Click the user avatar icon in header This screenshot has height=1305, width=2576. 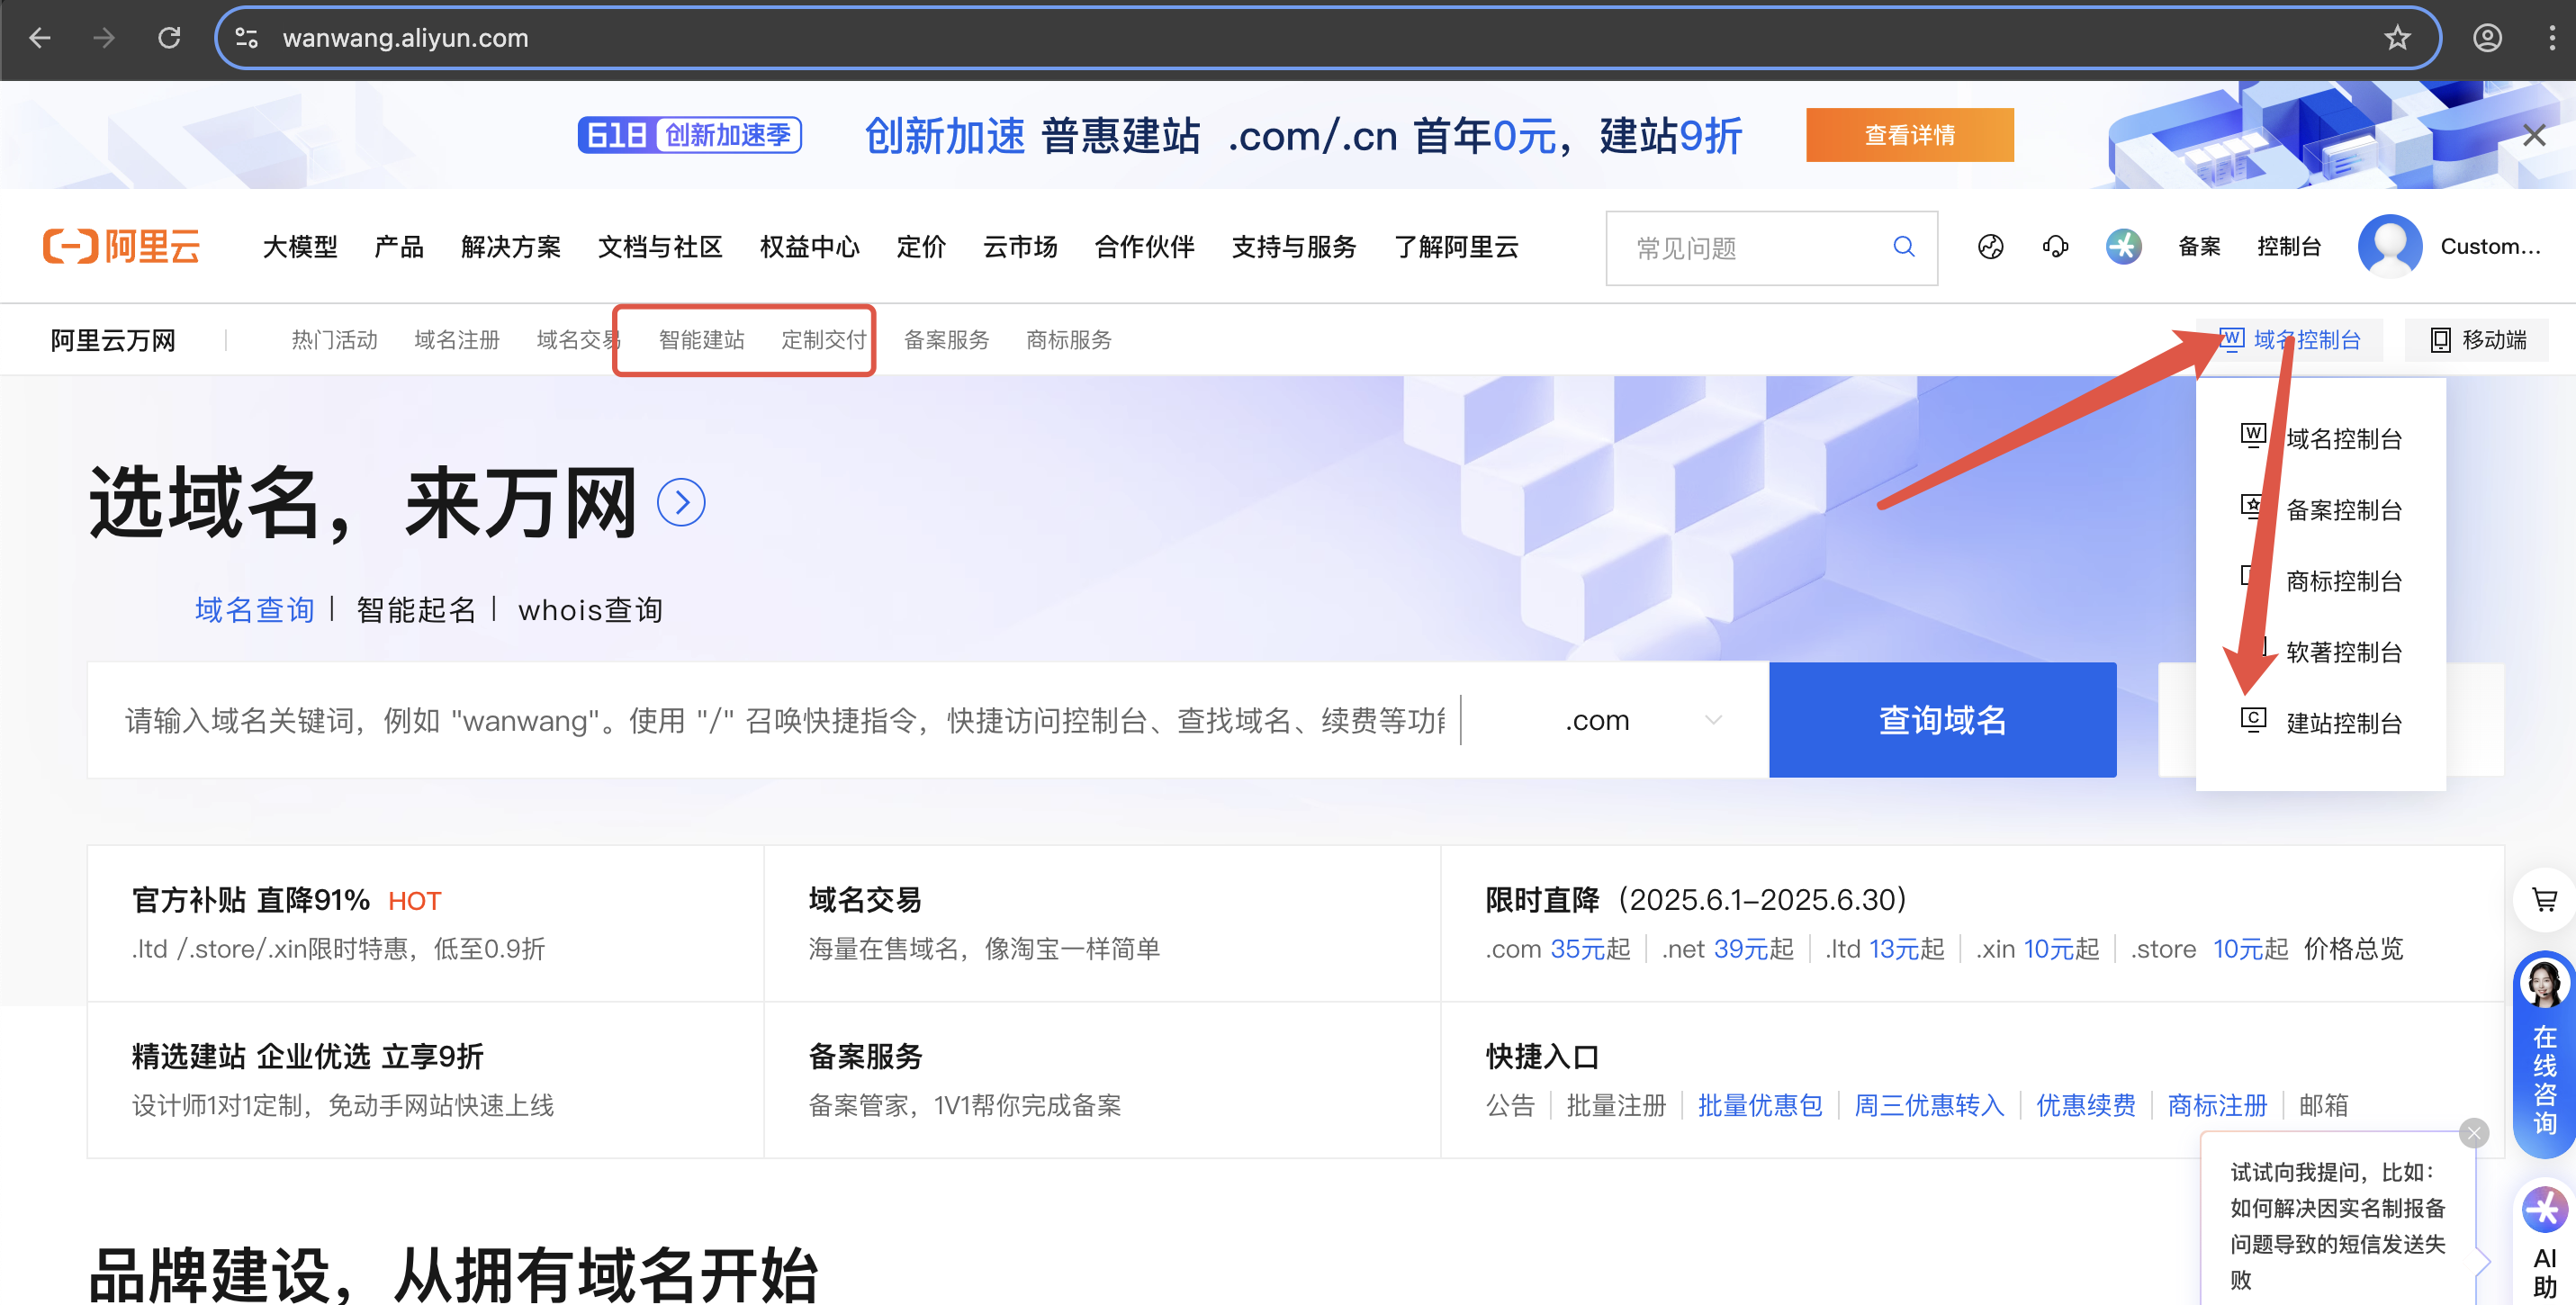coord(2389,246)
